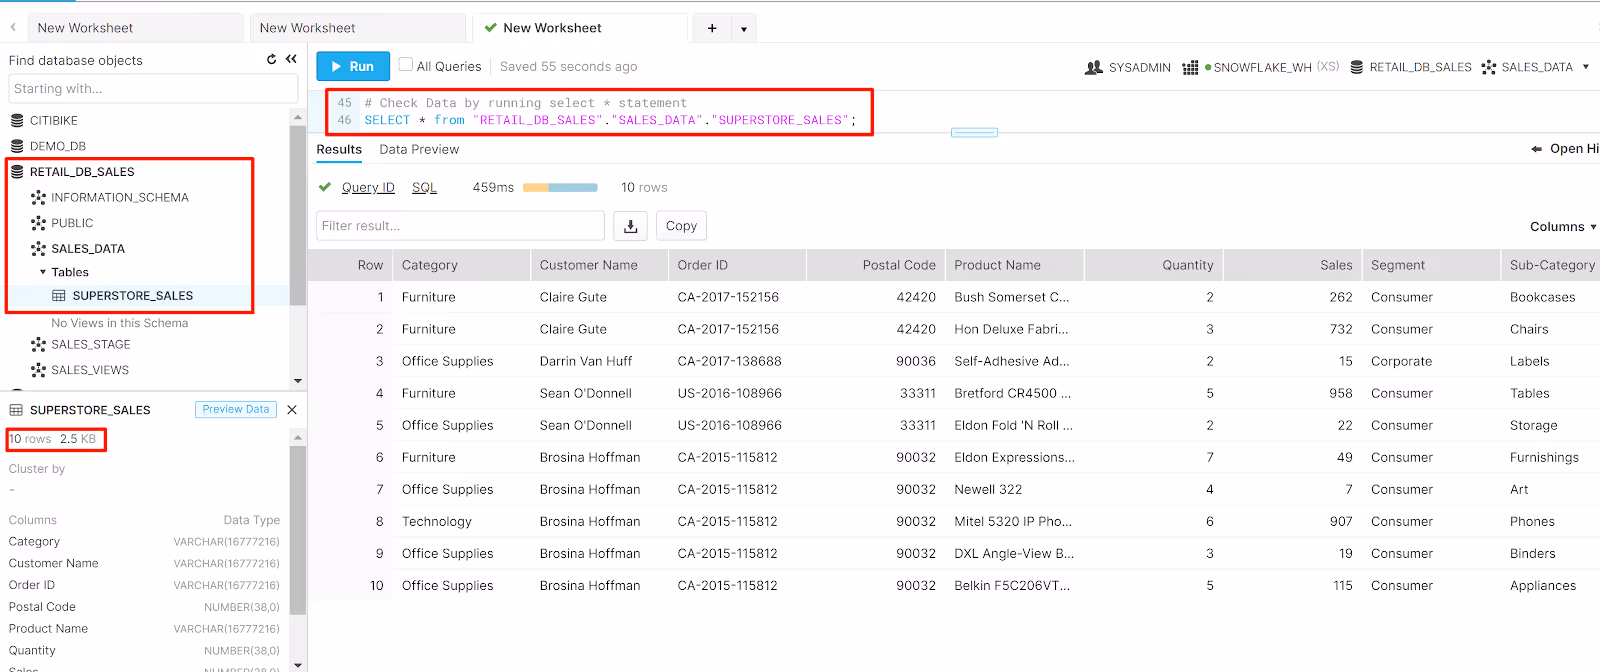Expand the SALES_STAGE schema
This screenshot has height=672, width=1600.
click(x=91, y=344)
